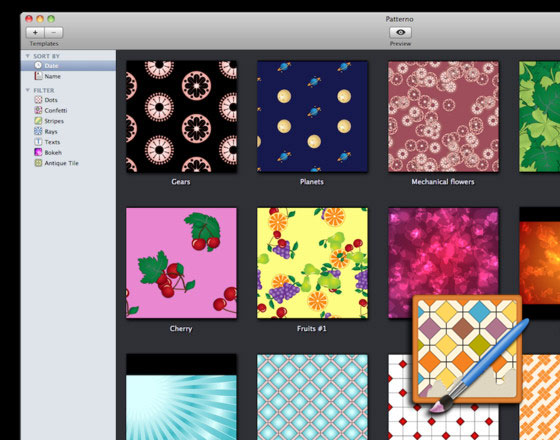The height and width of the screenshot is (440, 560).
Task: Select the Texts filter icon
Action: [38, 142]
